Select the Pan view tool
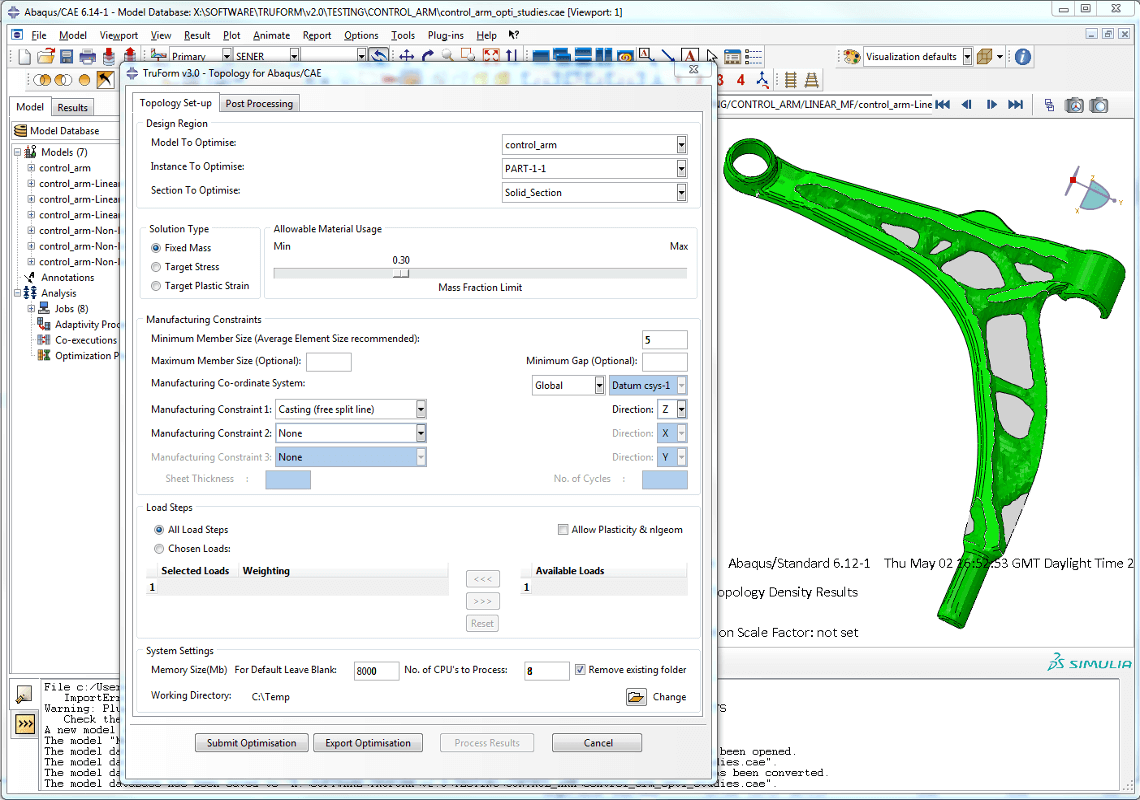Screen dimensions: 1140x800 [407, 57]
